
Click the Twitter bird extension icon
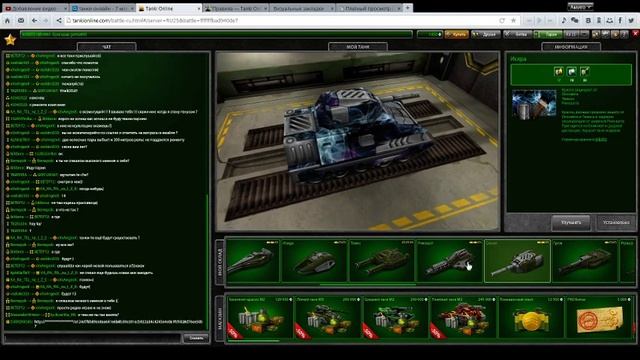(631, 20)
